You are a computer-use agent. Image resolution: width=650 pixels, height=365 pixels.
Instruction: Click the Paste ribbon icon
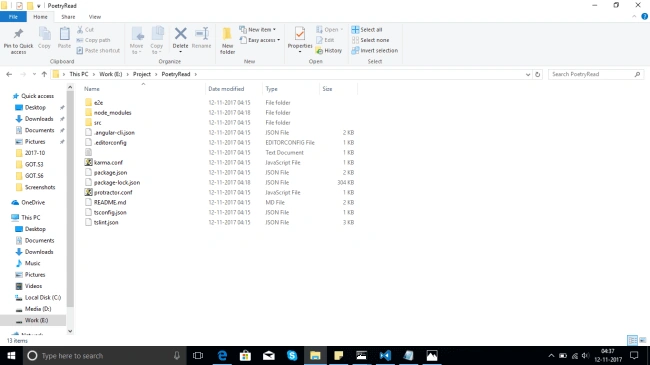click(x=64, y=33)
